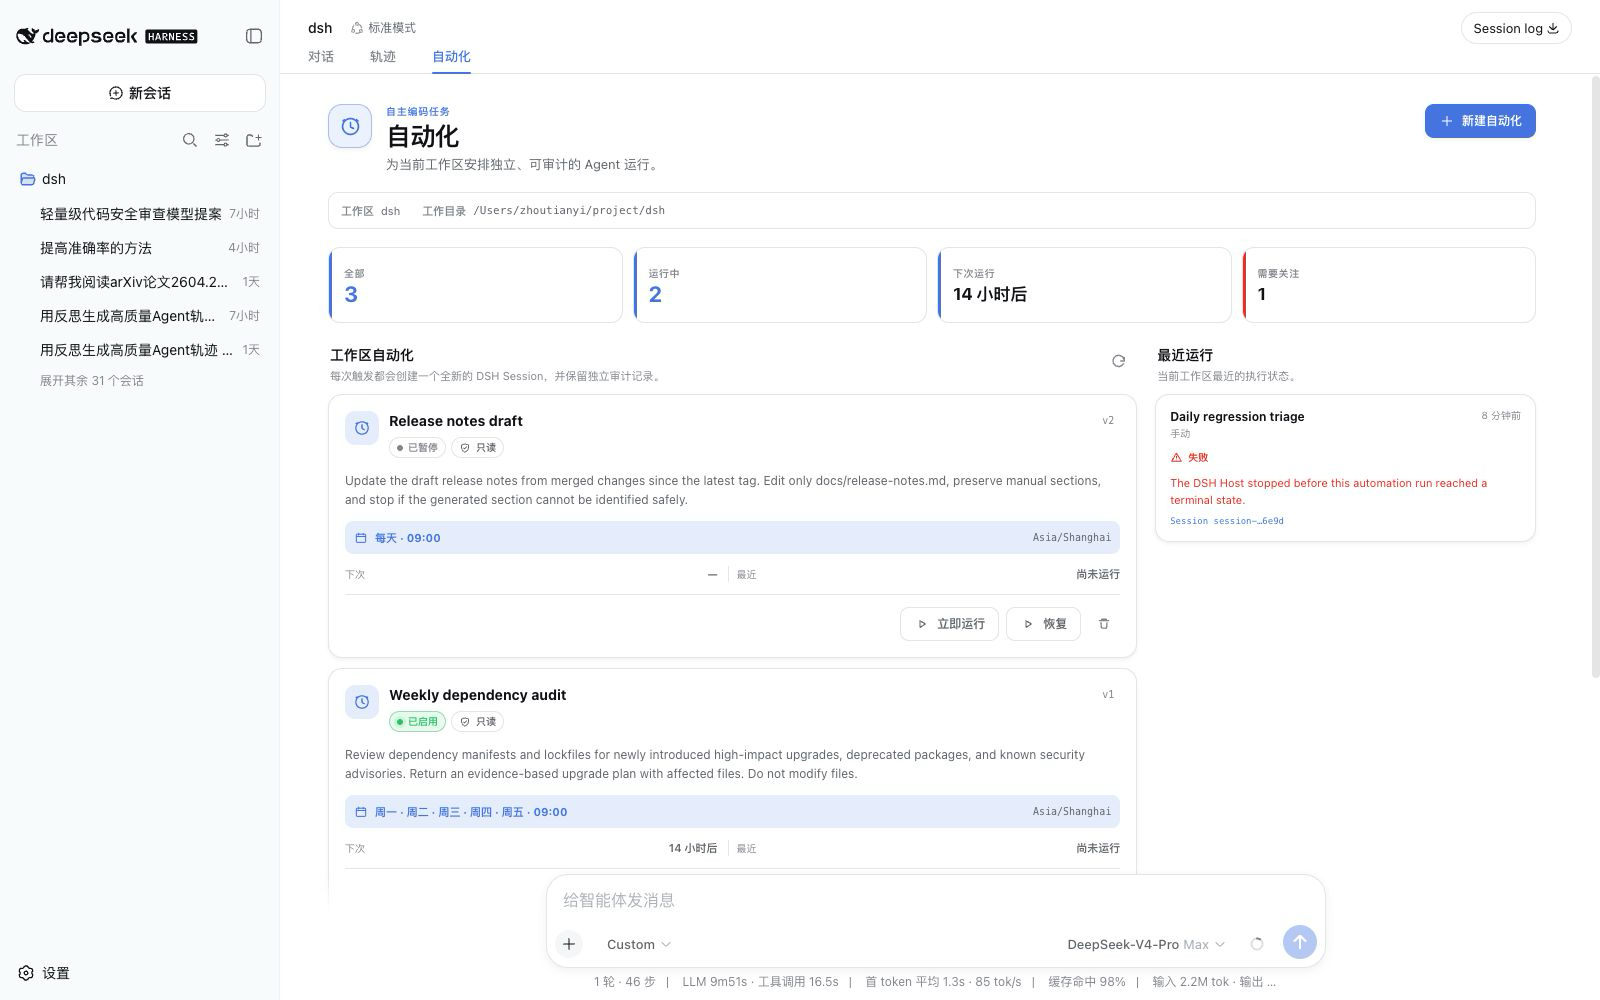The height and width of the screenshot is (1000, 1600).
Task: Click 只读 badge on Release notes draft
Action: tap(478, 447)
